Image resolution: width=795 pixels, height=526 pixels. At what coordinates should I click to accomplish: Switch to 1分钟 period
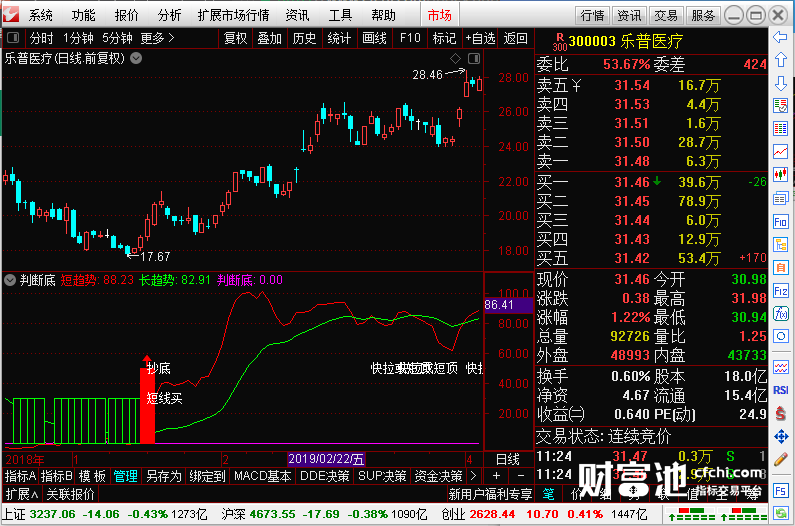point(78,38)
